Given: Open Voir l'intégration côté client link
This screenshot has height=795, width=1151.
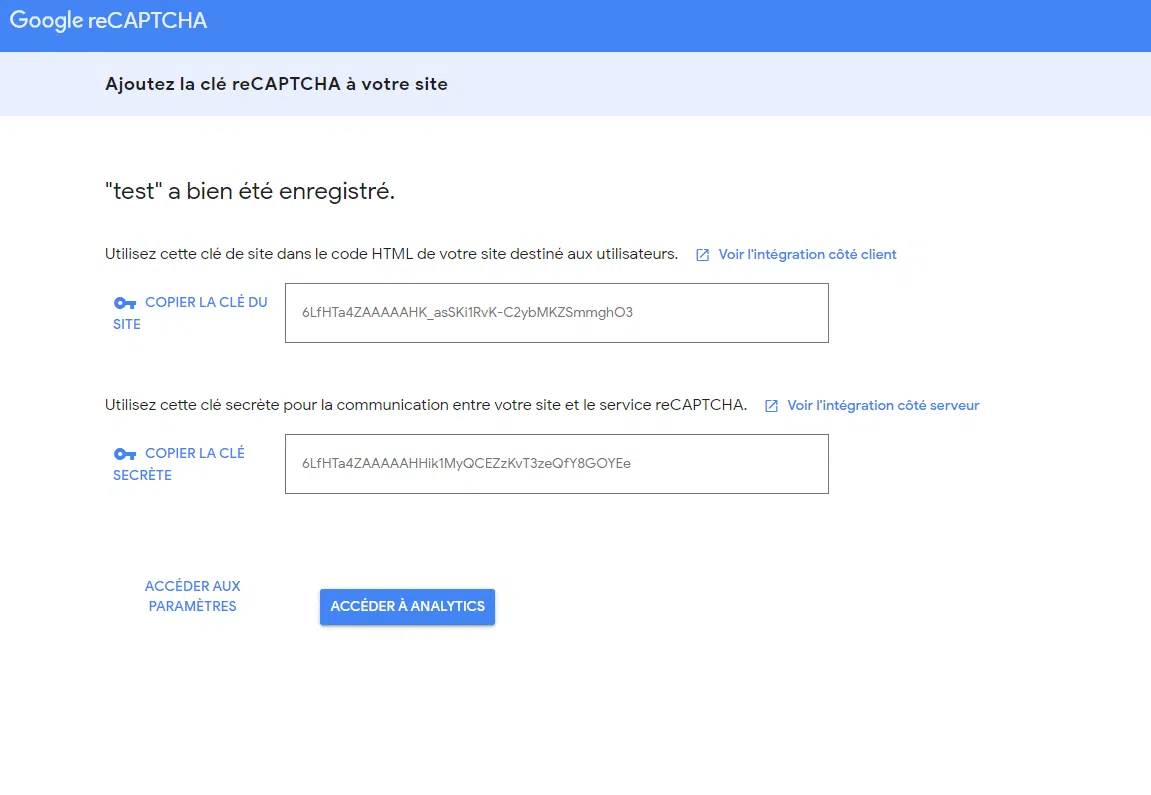Looking at the screenshot, I should click(x=807, y=255).
